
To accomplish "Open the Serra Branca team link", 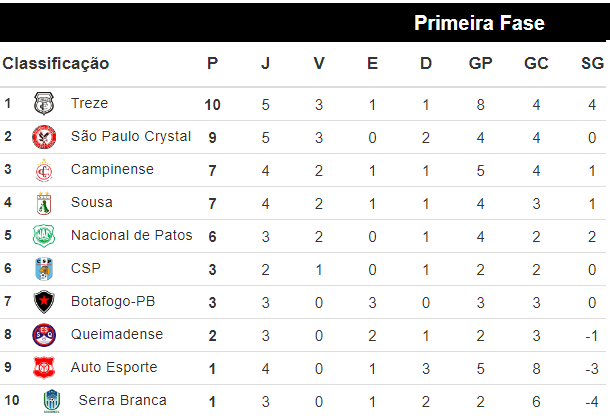I will (x=122, y=400).
